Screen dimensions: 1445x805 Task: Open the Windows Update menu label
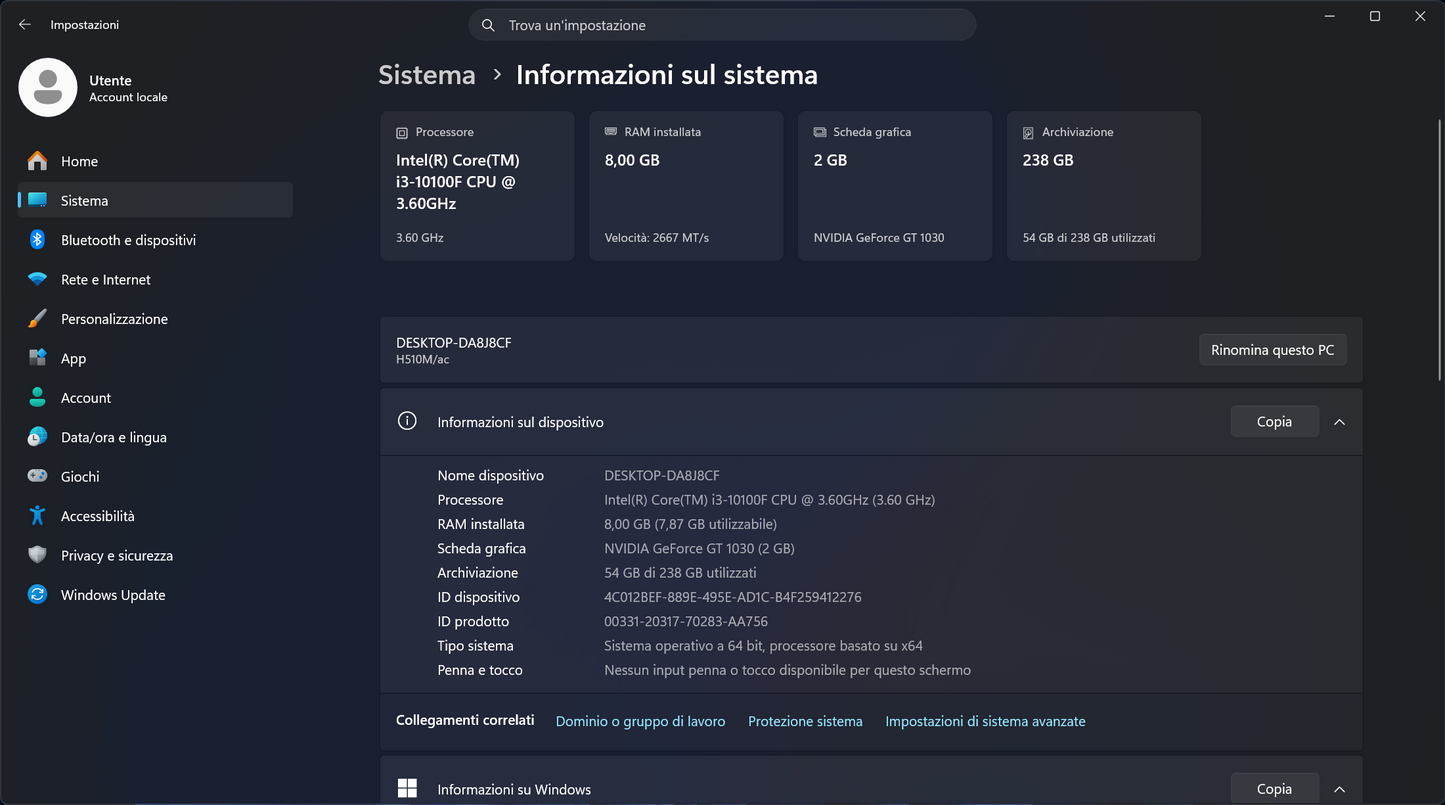113,595
